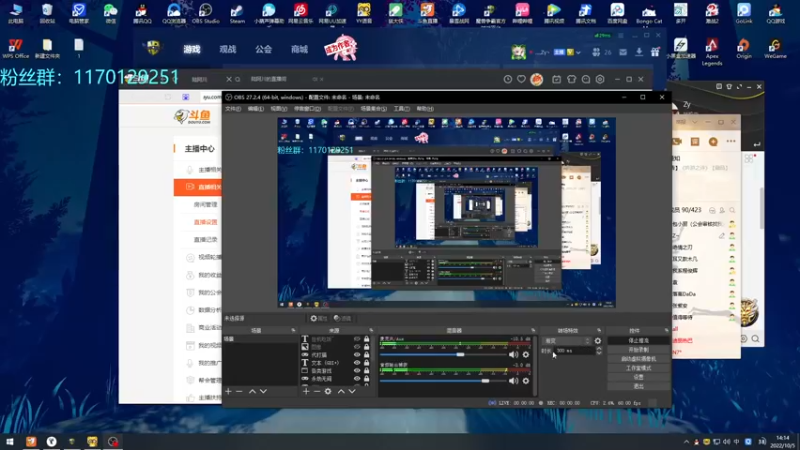
Task: Float the 转场特效 (Transitions) dock via its header icon
Action: [x=599, y=331]
